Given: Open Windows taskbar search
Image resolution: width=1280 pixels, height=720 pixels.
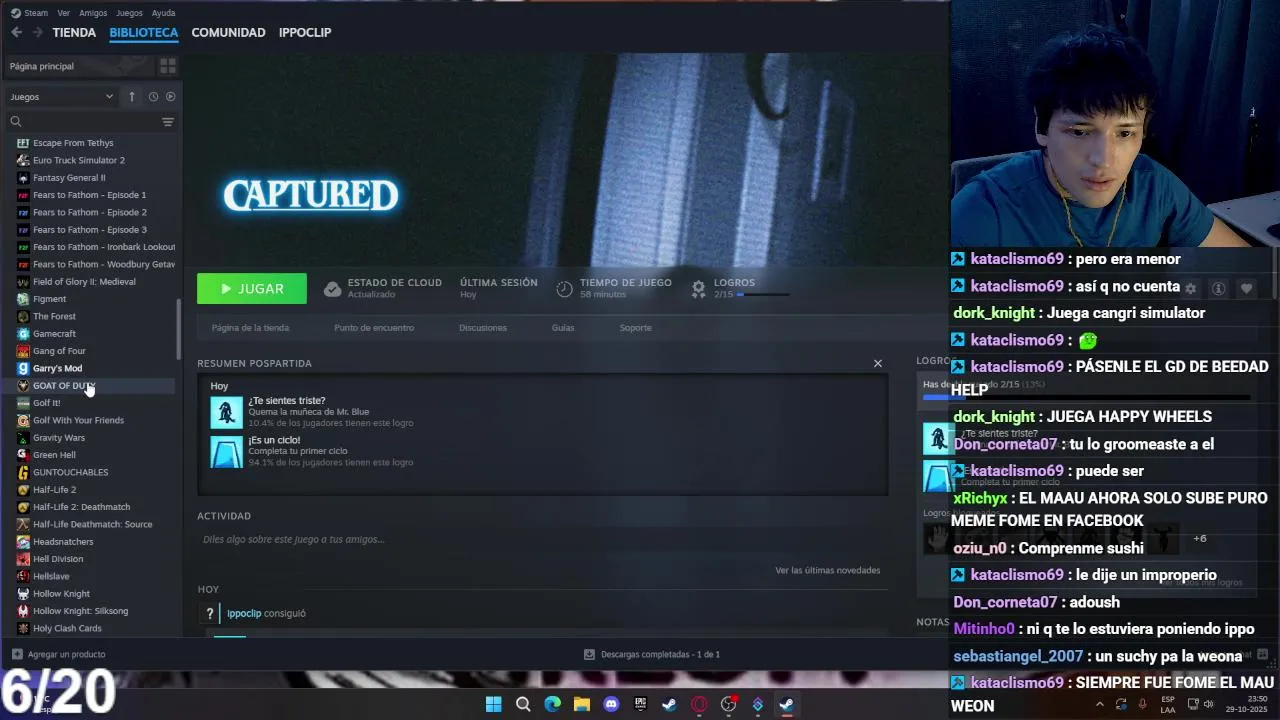Looking at the screenshot, I should pos(523,704).
